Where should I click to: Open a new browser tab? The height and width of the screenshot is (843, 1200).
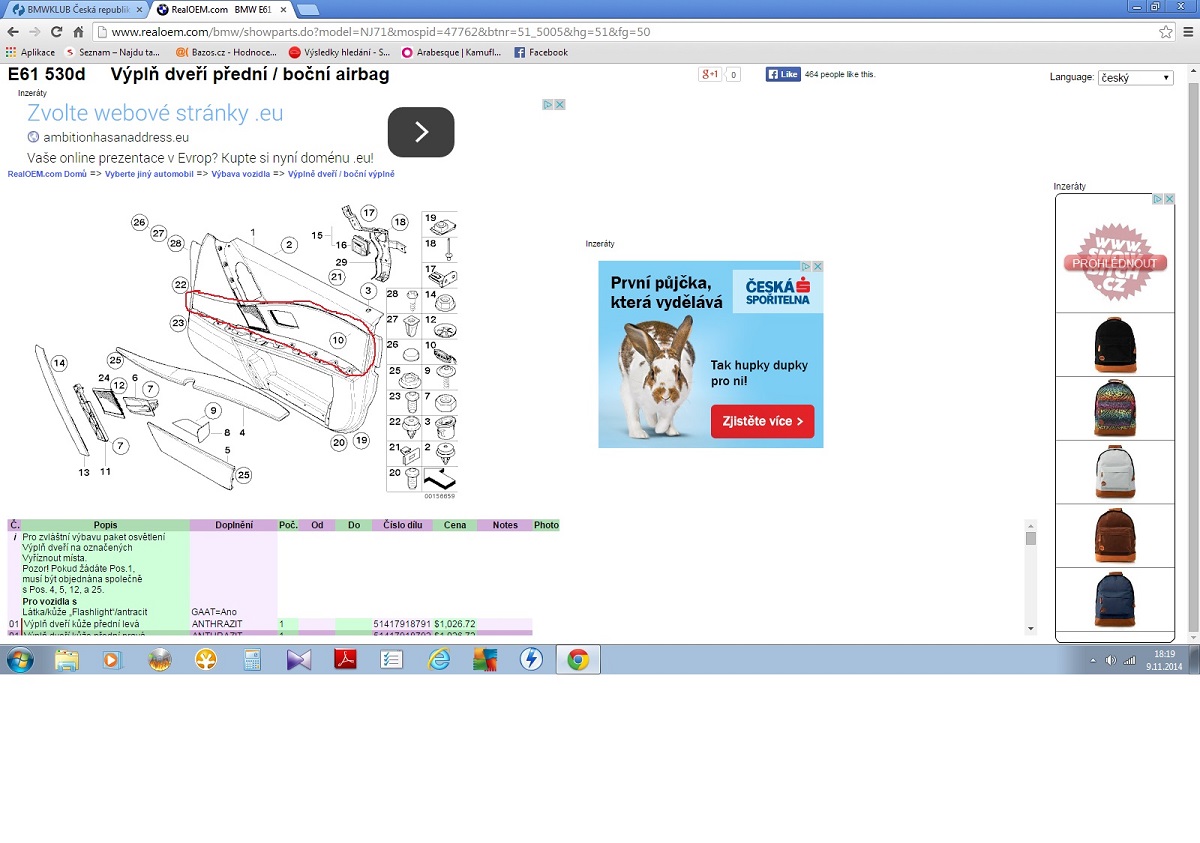tap(308, 9)
